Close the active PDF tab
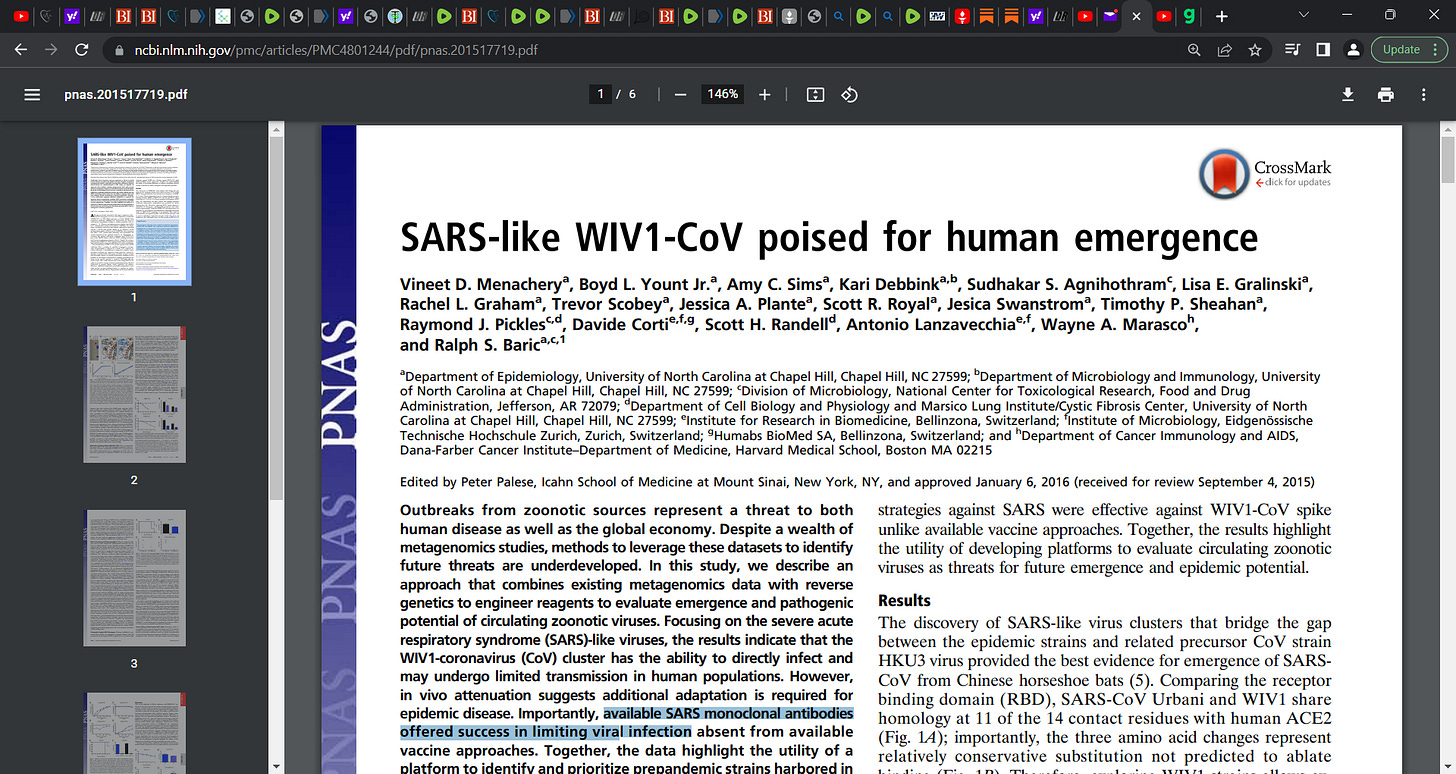Screen dimensions: 1456x774 pos(1136,16)
